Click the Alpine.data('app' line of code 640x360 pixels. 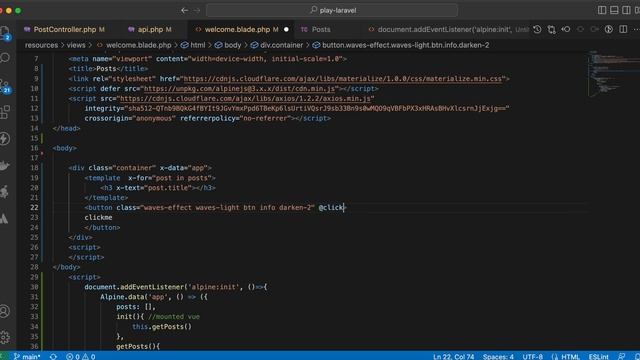pos(154,297)
